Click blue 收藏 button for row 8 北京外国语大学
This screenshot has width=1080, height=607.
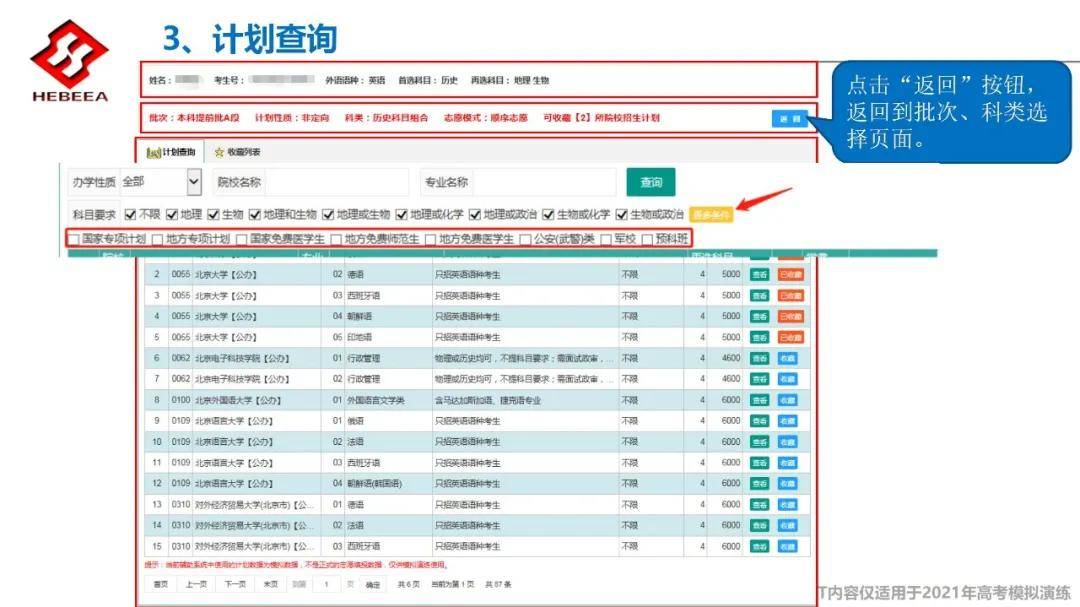[x=787, y=400]
